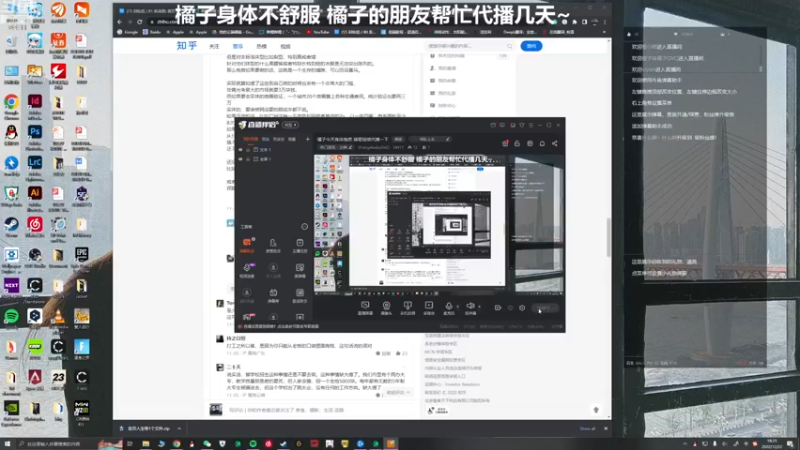
Task: Toggle lock on first scene source
Action: tap(248, 150)
